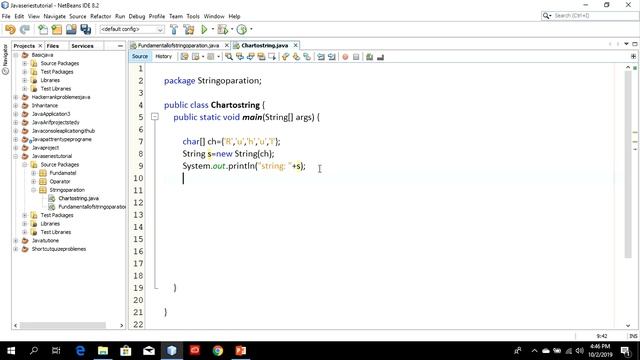The width and height of the screenshot is (640, 360).
Task: Click Shift Line Right icon
Action: pyautogui.click(x=331, y=57)
